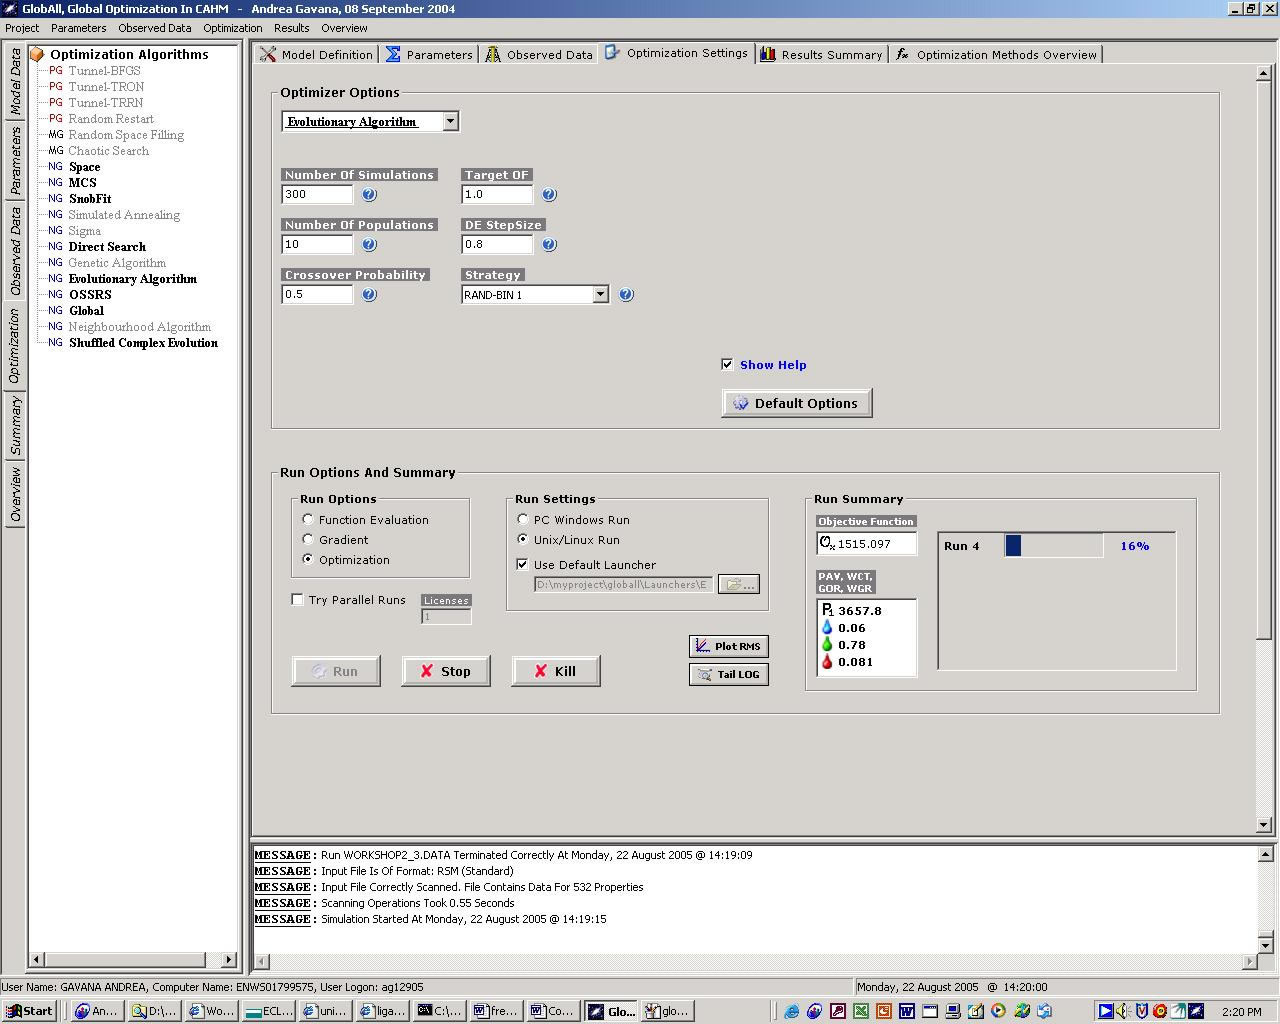Click help icon next to Number Of Simulations
1280x1024 pixels.
pos(369,195)
